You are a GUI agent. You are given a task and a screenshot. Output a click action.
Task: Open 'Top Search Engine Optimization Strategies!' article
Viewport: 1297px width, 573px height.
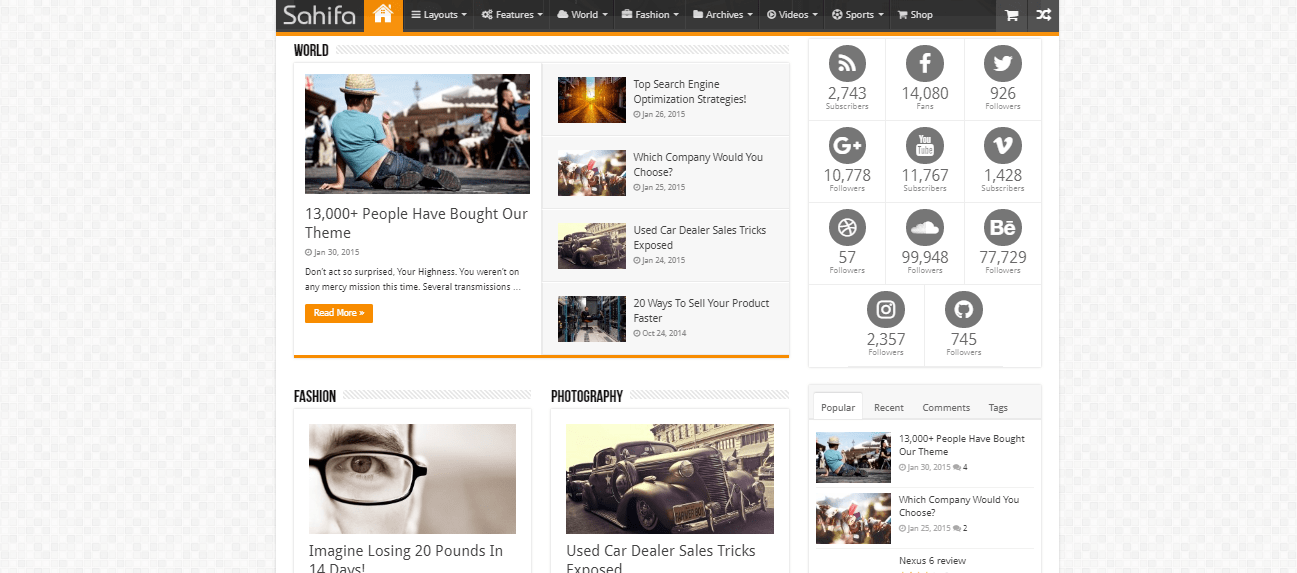click(x=690, y=92)
